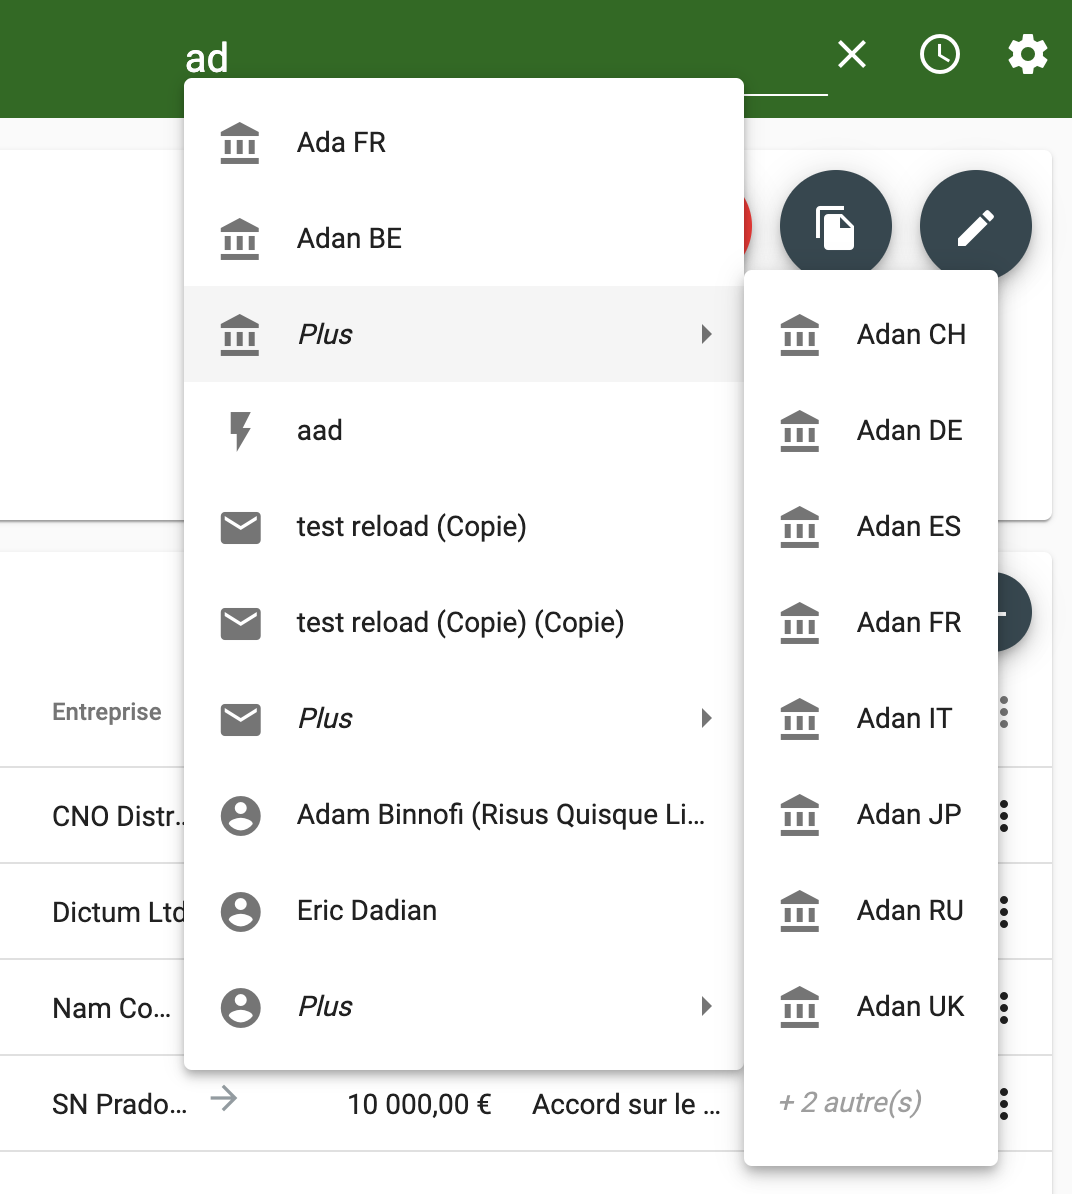
Task: Choose Adan FR in submenu
Action: (x=871, y=622)
